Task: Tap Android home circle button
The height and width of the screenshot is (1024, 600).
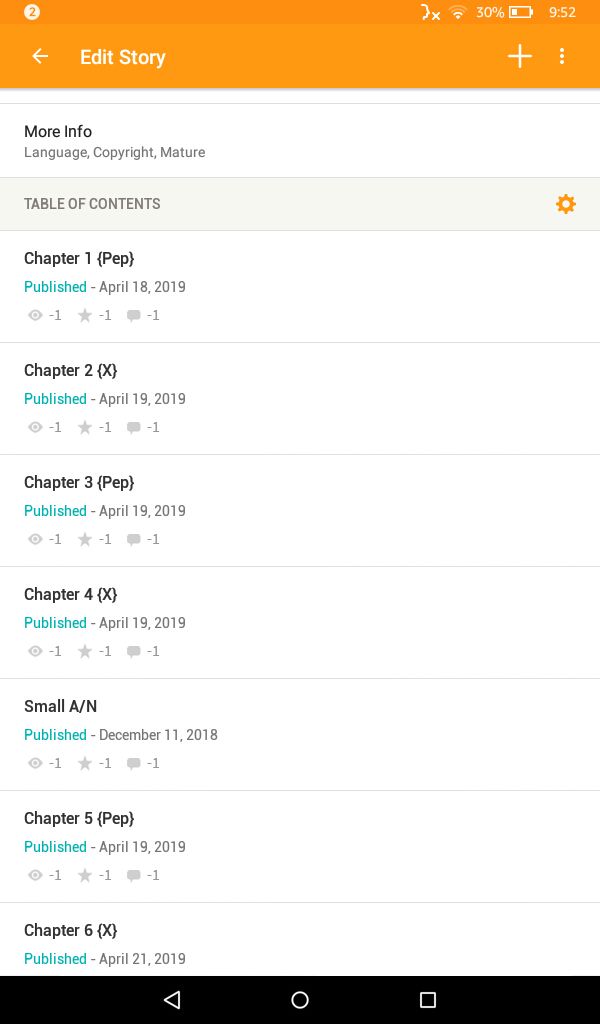Action: point(300,999)
